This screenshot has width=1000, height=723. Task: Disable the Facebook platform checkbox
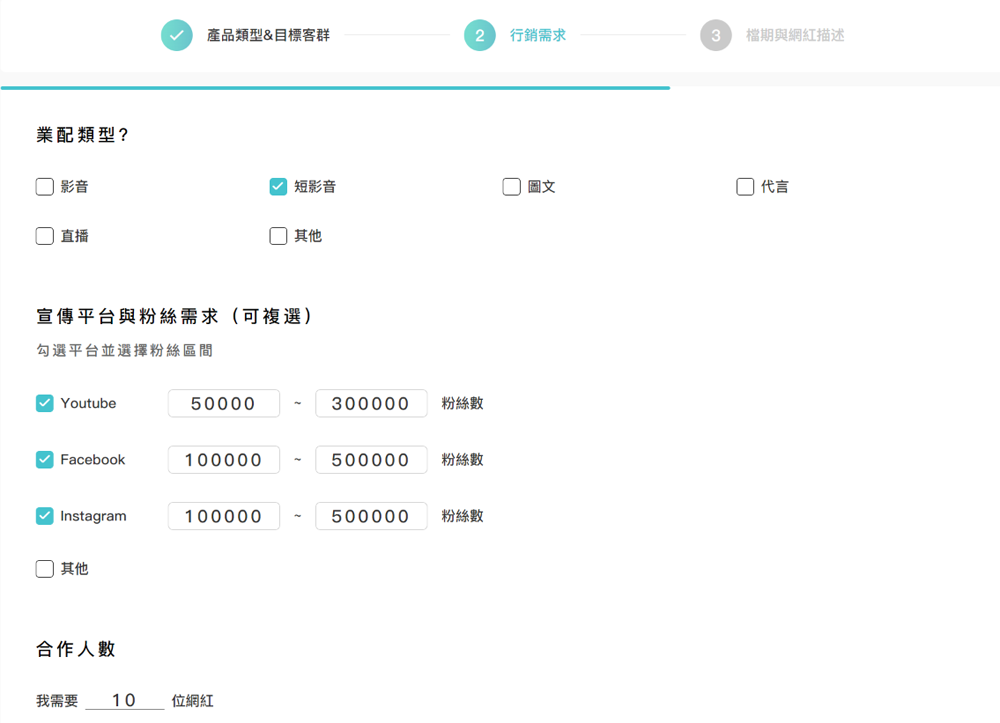pyautogui.click(x=44, y=459)
